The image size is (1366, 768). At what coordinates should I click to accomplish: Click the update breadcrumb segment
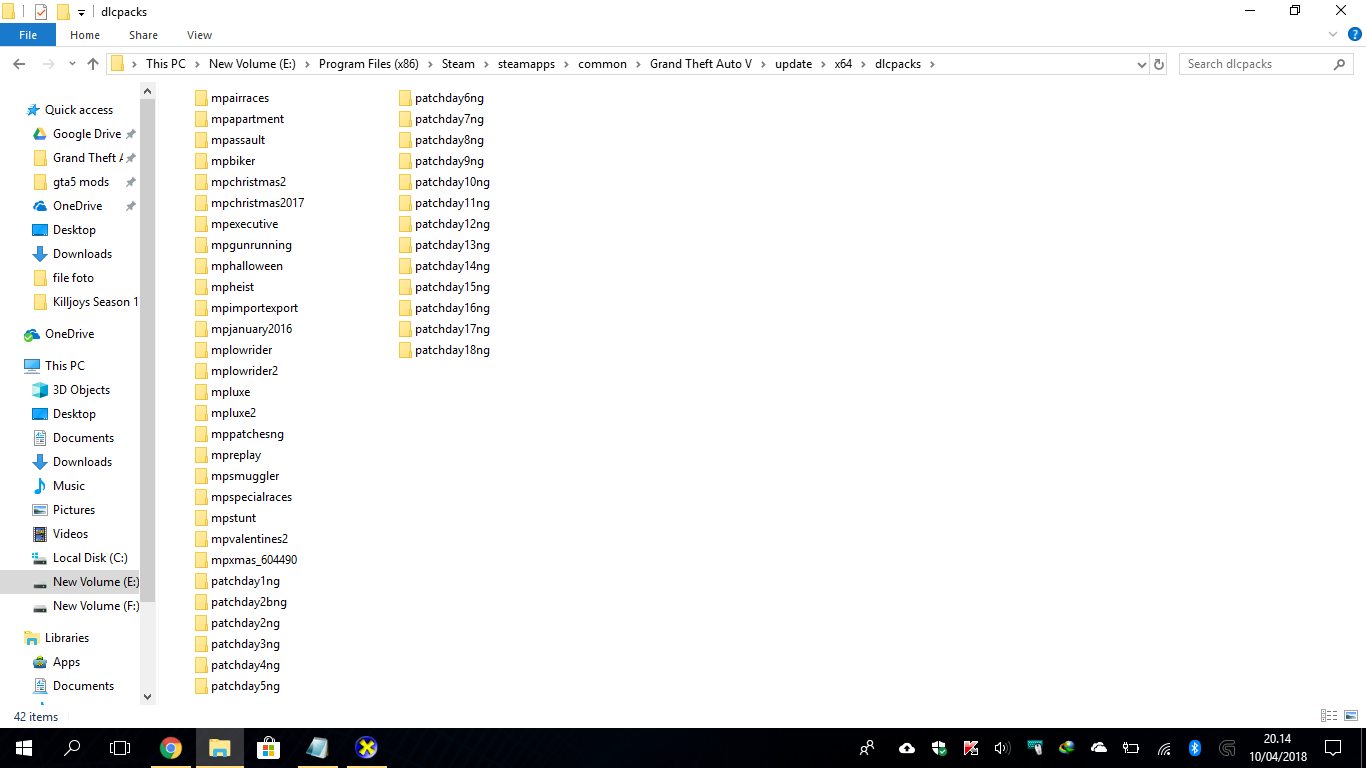(x=793, y=64)
